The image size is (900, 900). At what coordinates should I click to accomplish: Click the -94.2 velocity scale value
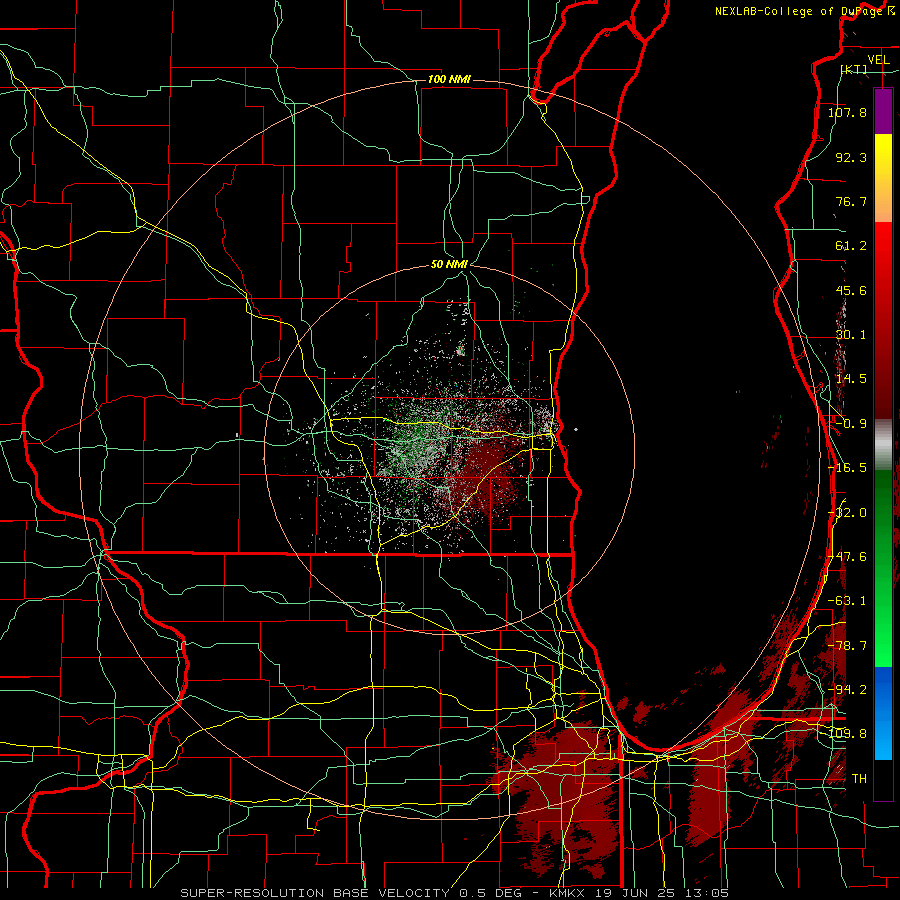(847, 690)
